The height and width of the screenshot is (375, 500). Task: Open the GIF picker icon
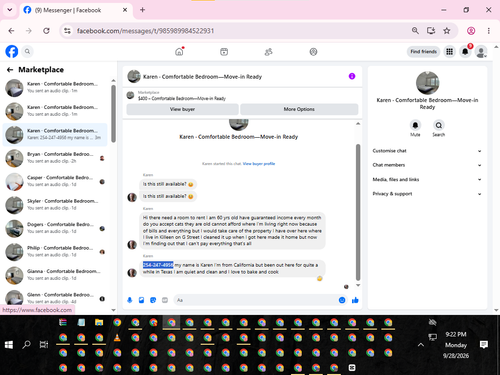tap(165, 300)
